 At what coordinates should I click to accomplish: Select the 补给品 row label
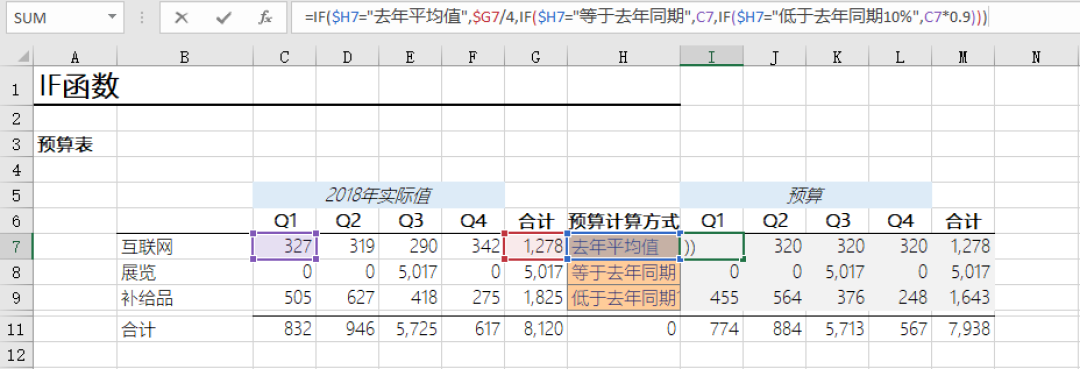point(185,297)
